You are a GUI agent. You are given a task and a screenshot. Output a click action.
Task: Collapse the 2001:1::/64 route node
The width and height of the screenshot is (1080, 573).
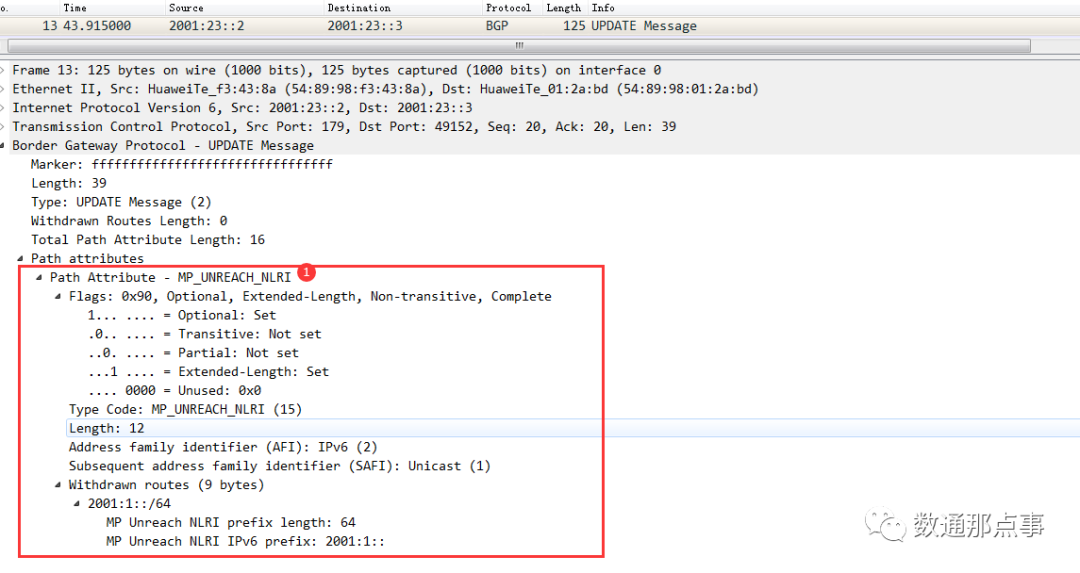pyautogui.click(x=77, y=503)
